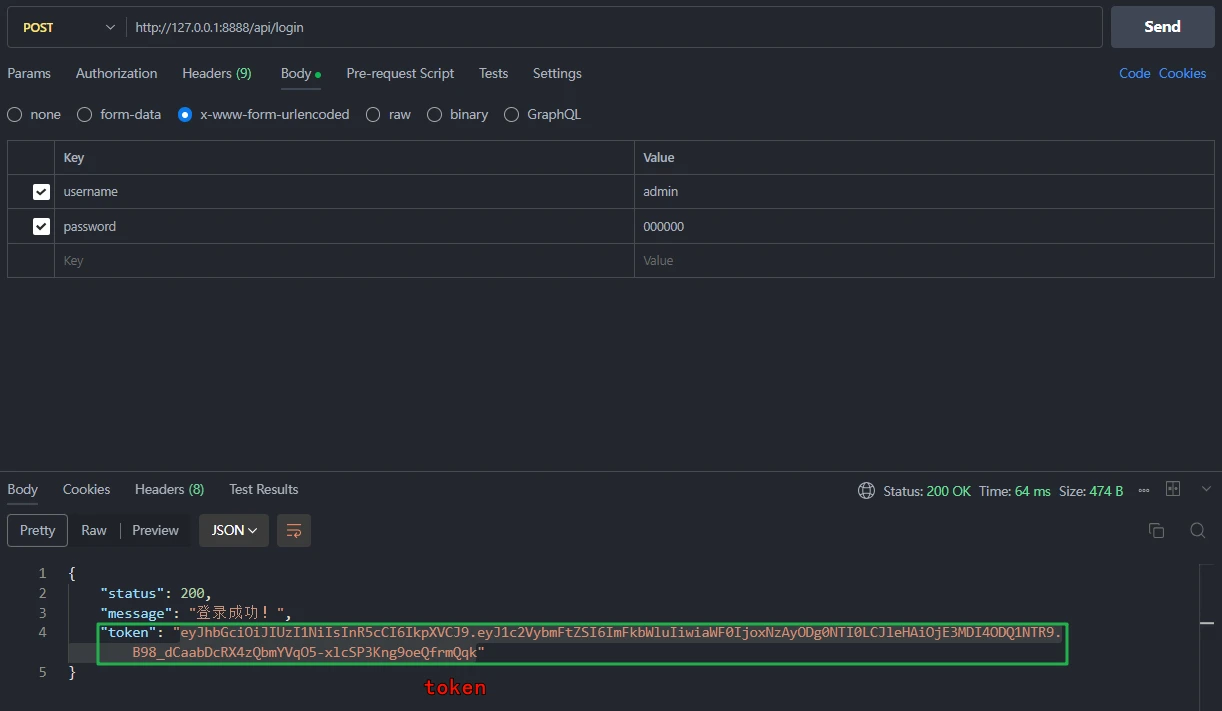Uncheck the password parameter checkbox
This screenshot has width=1222, height=711.
click(x=41, y=227)
